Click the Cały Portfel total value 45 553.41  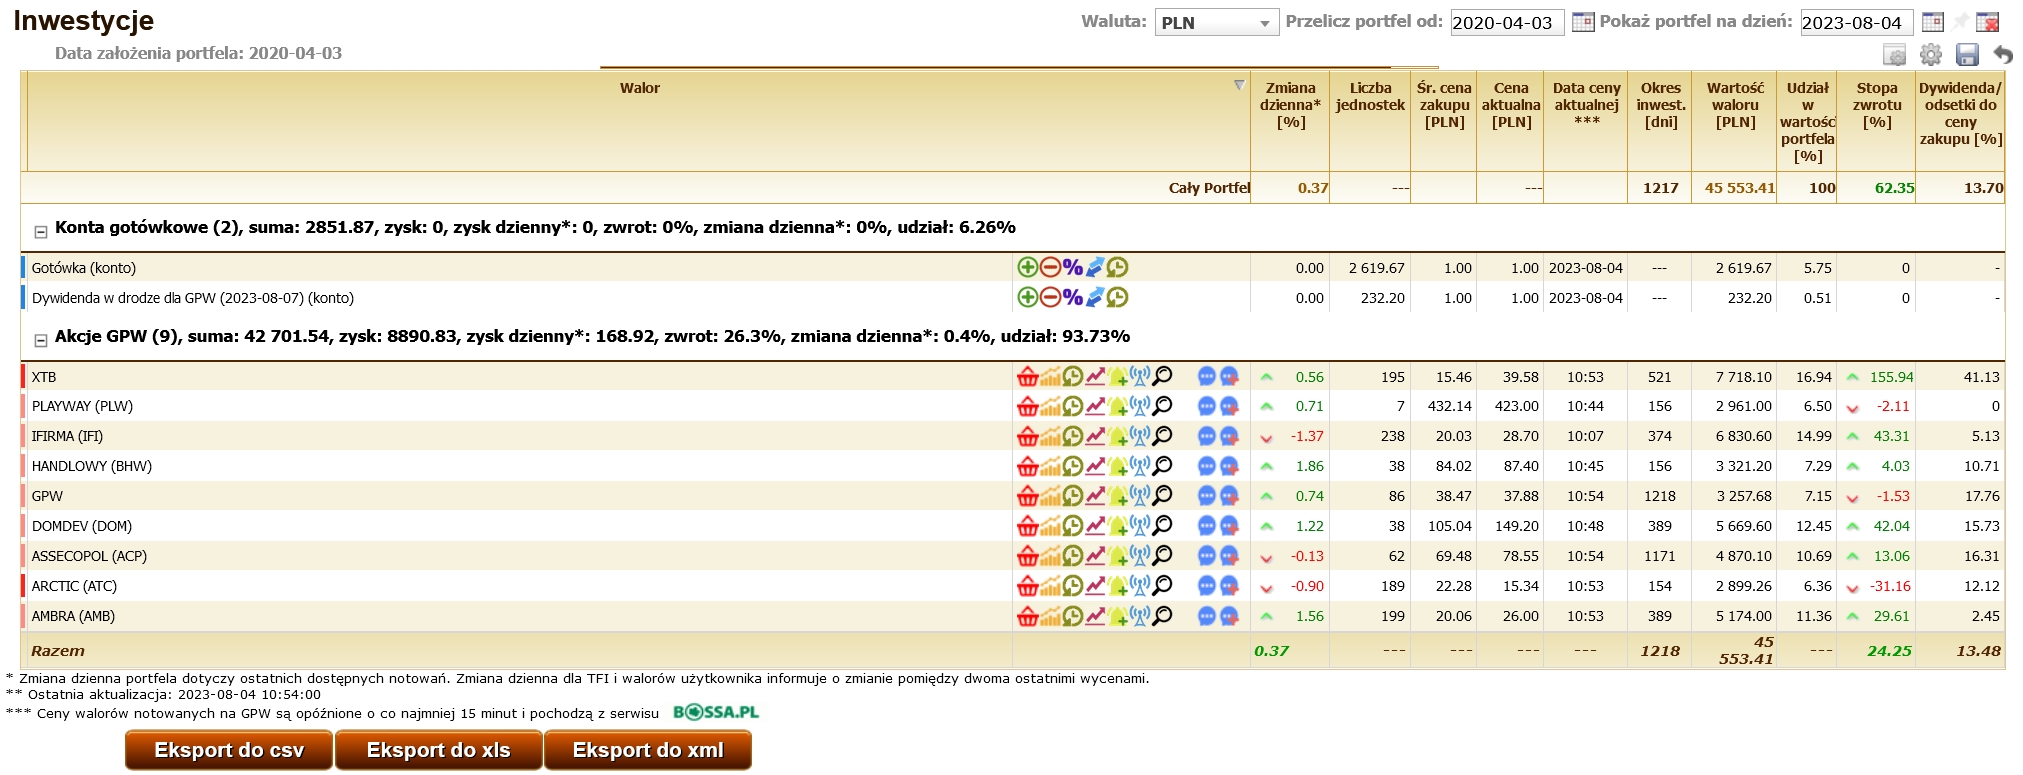1740,187
